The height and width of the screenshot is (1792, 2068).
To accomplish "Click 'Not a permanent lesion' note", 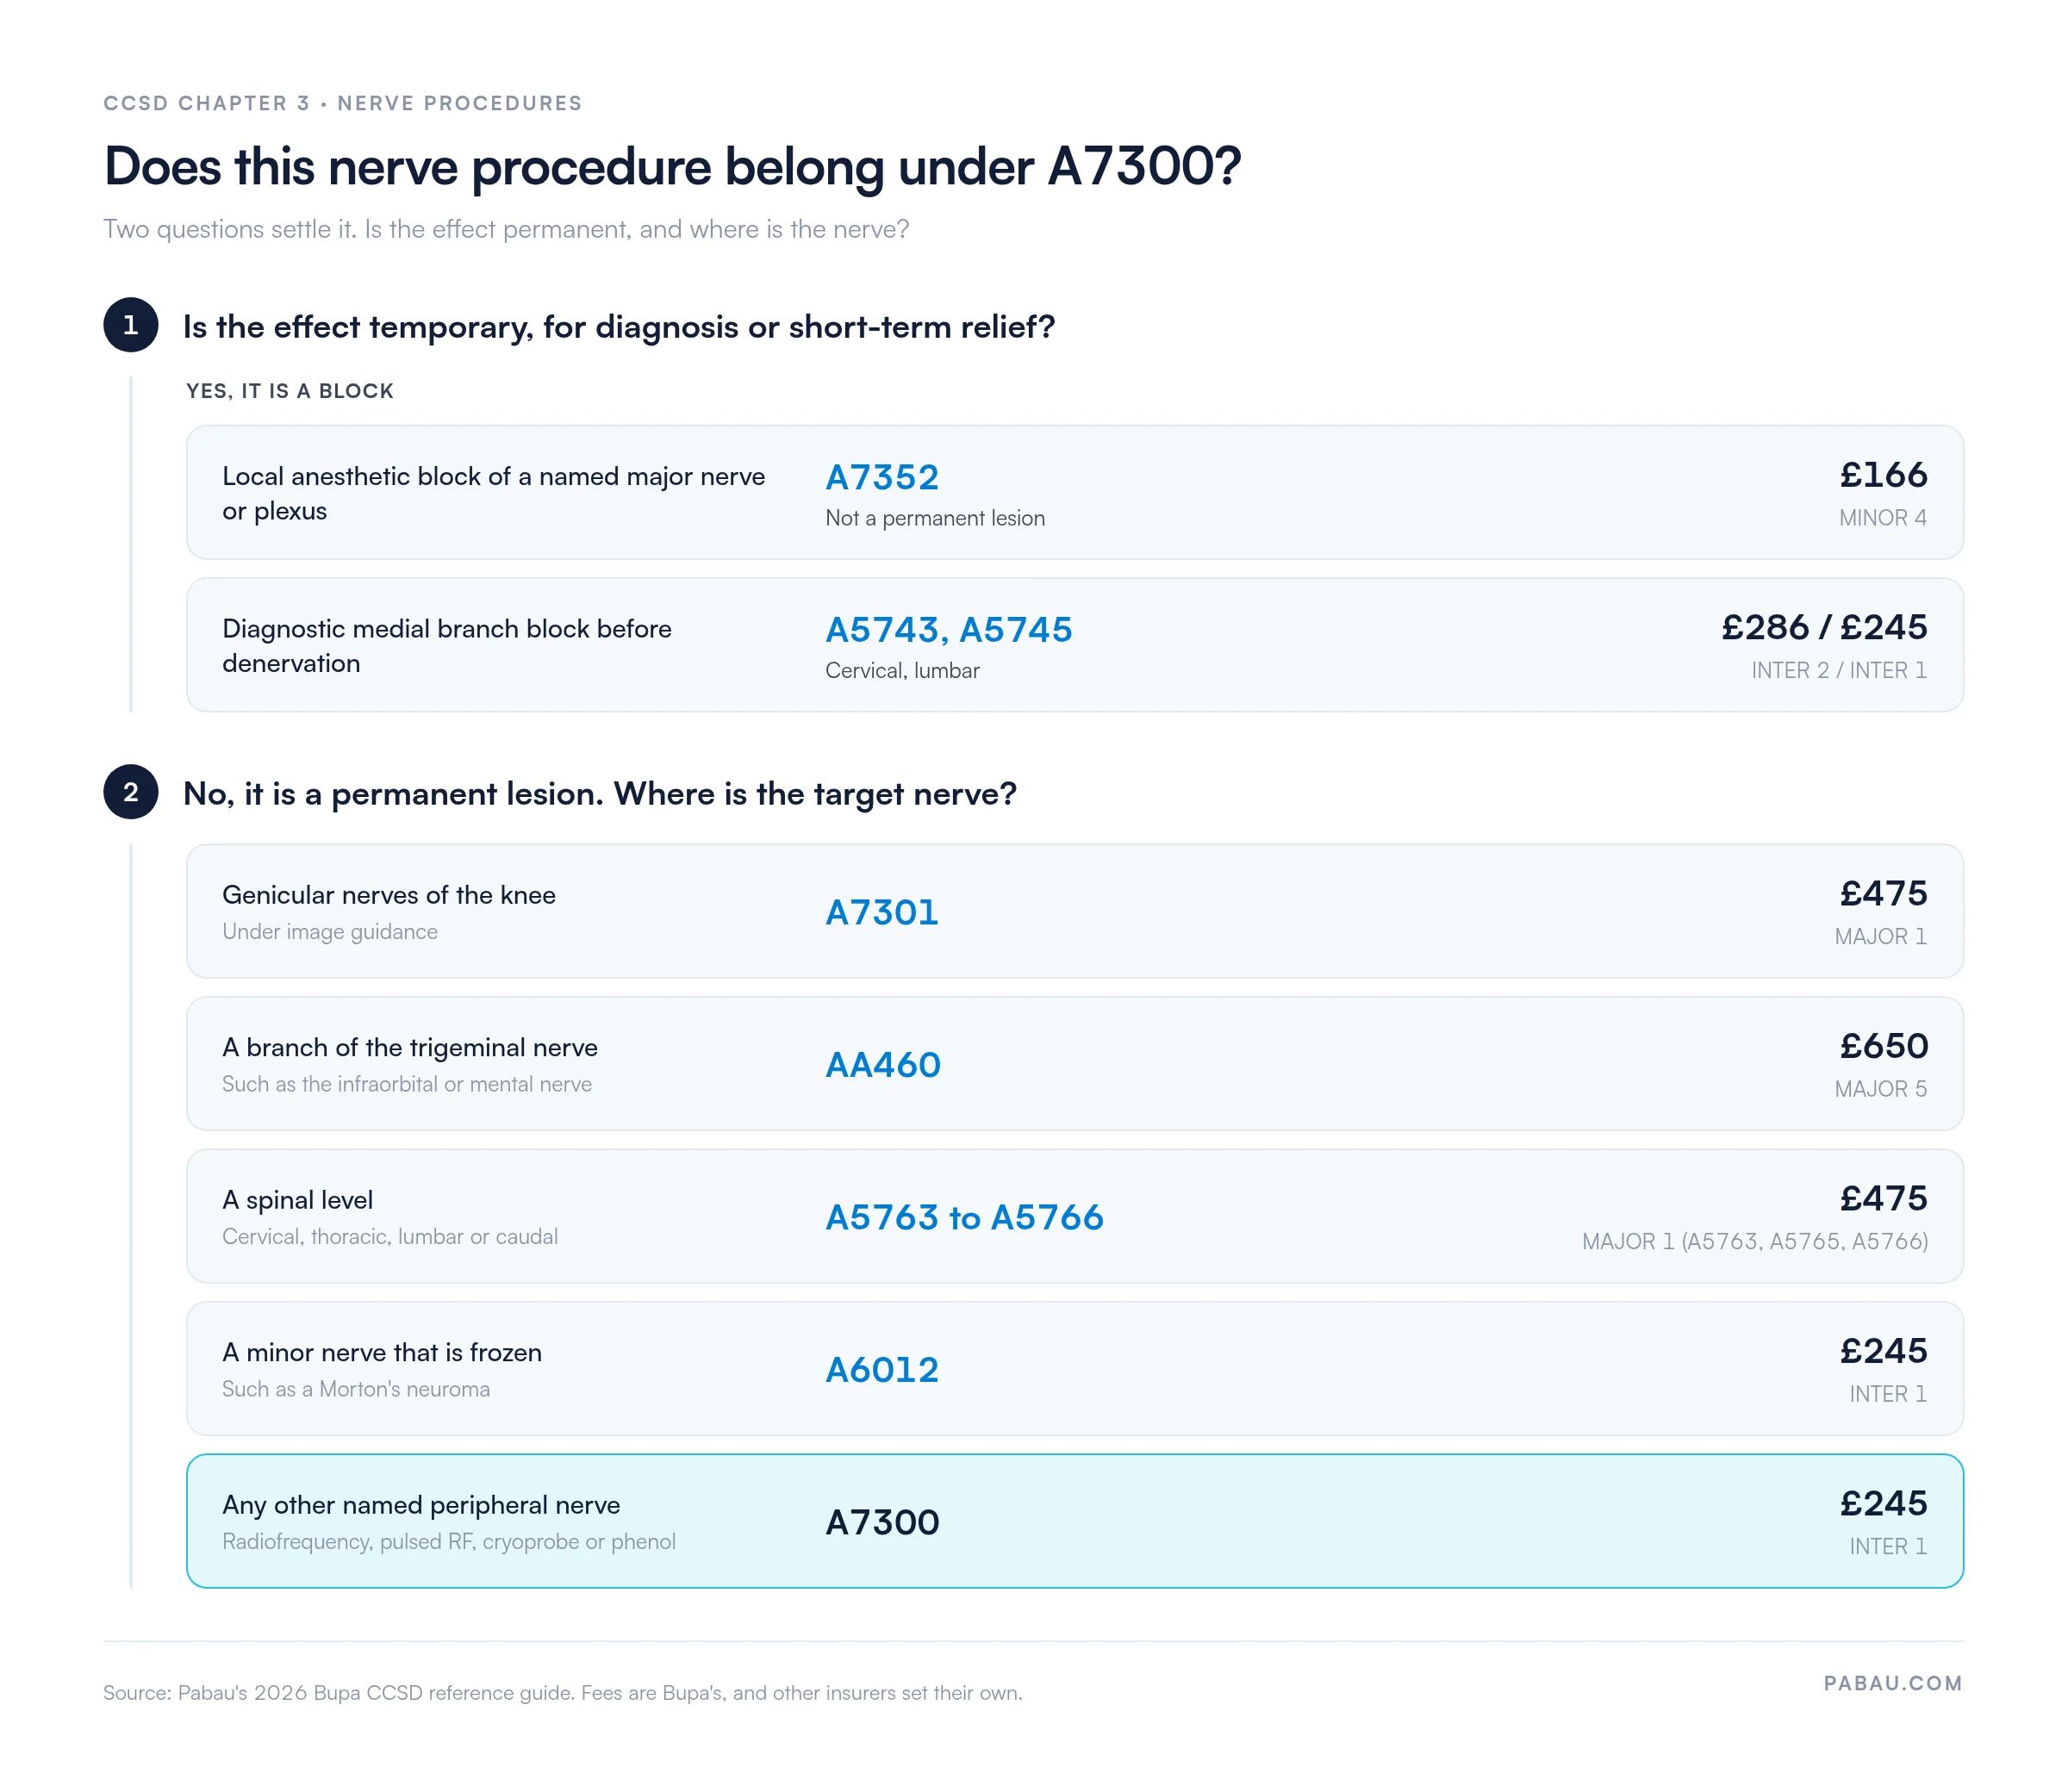I will [x=935, y=519].
